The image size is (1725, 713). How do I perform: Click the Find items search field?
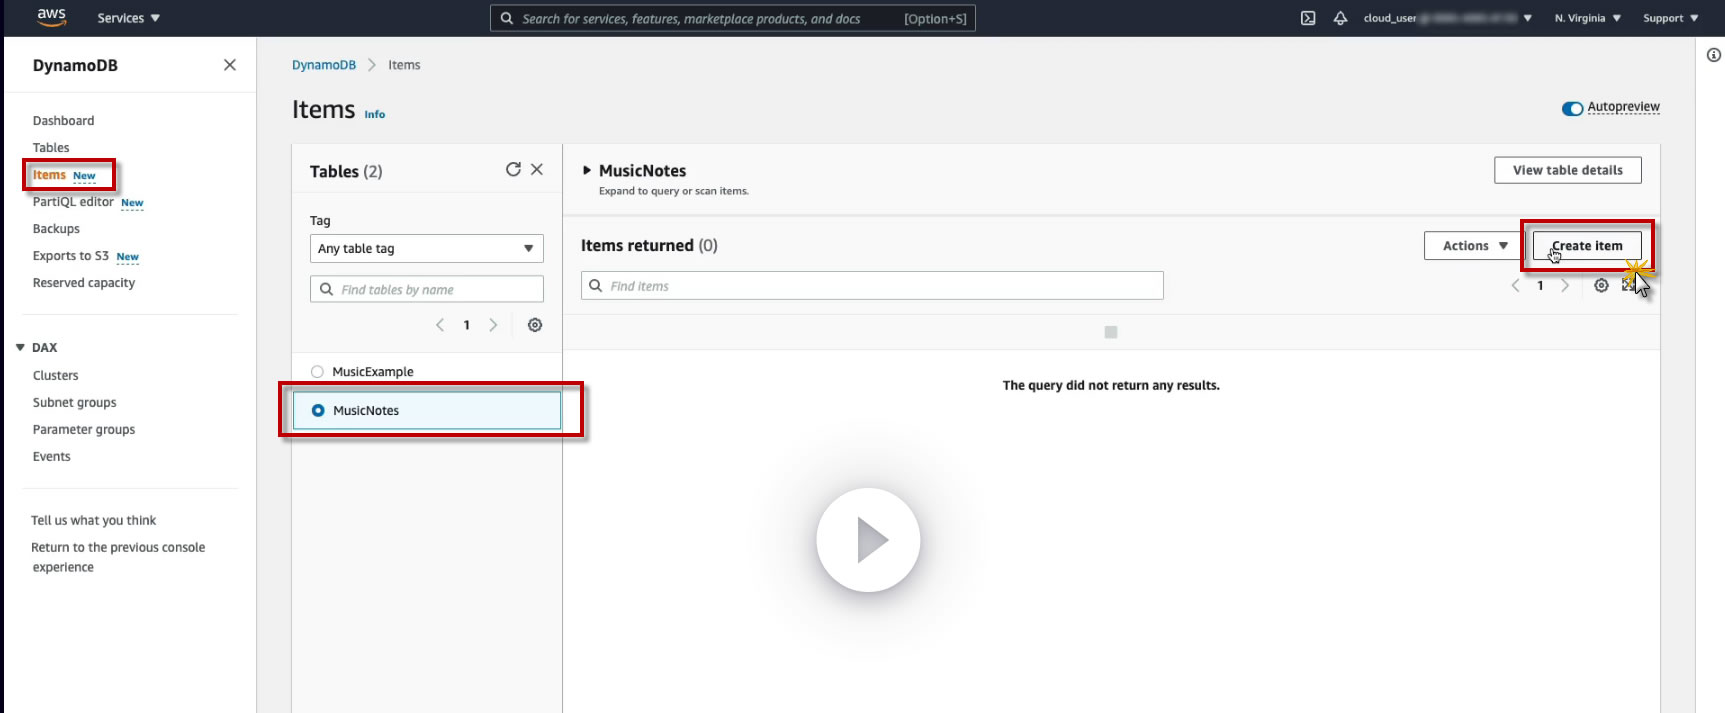(872, 286)
